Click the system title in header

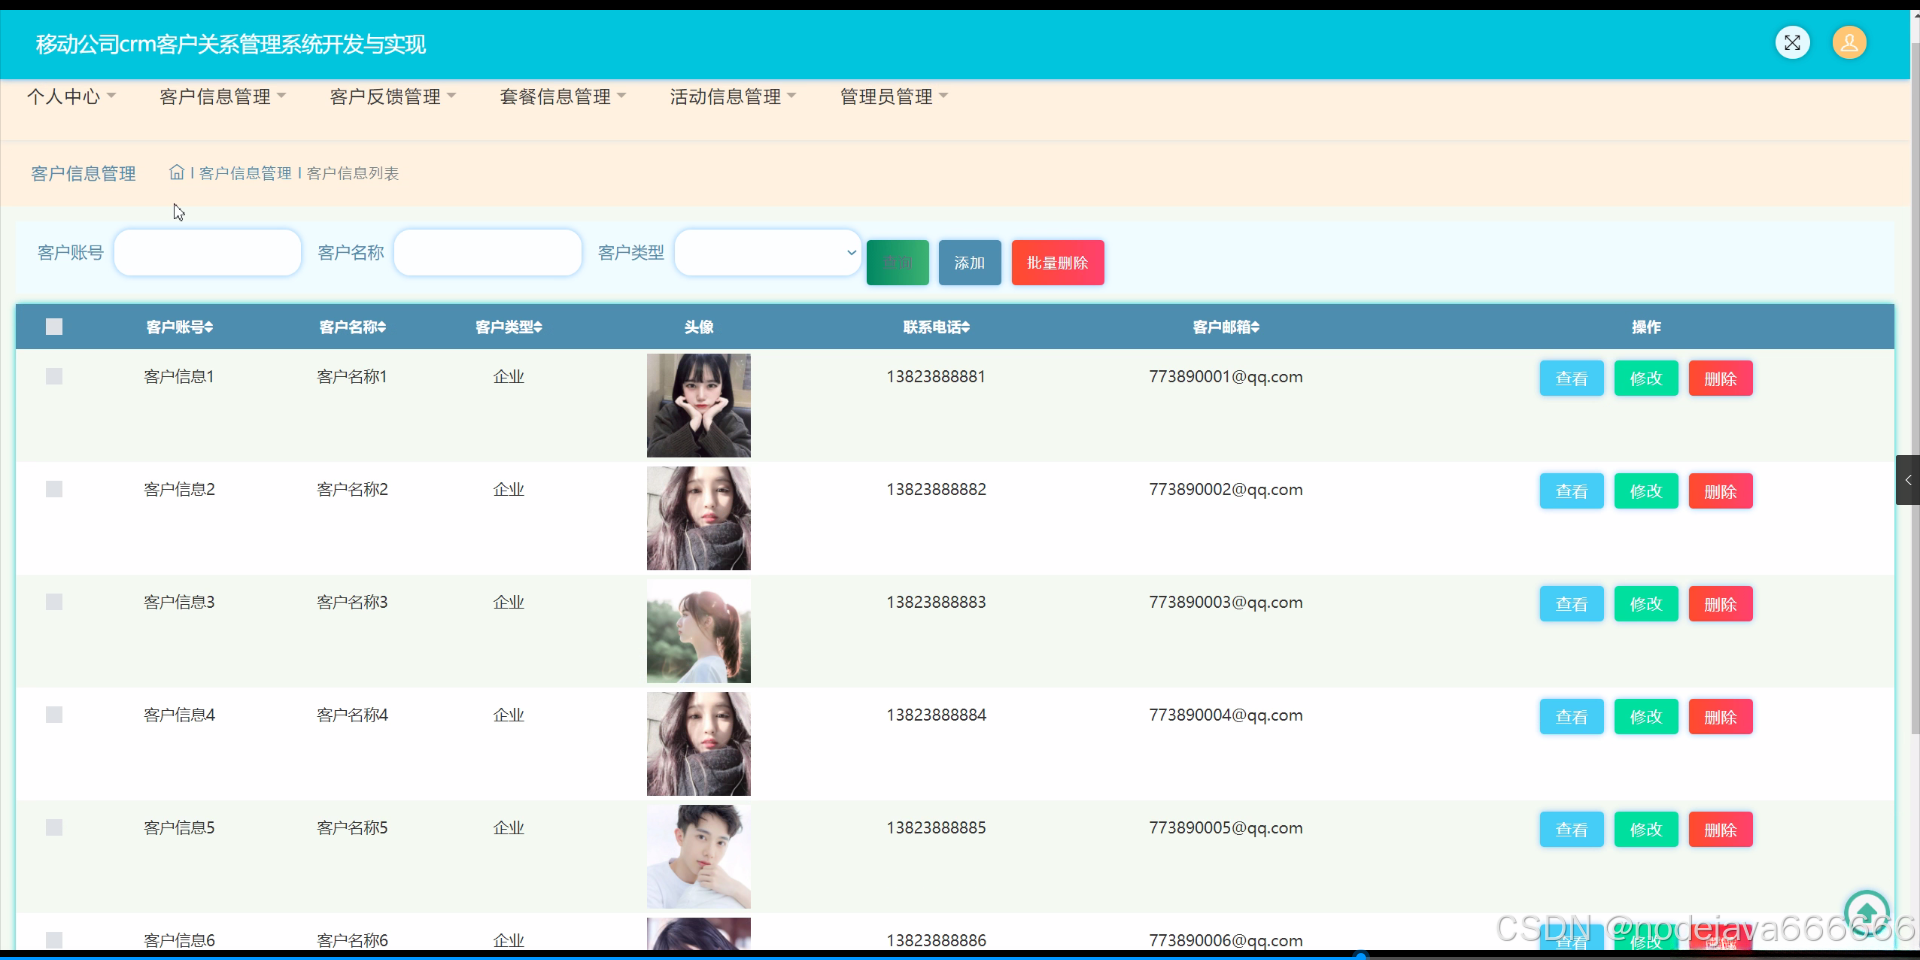(231, 44)
